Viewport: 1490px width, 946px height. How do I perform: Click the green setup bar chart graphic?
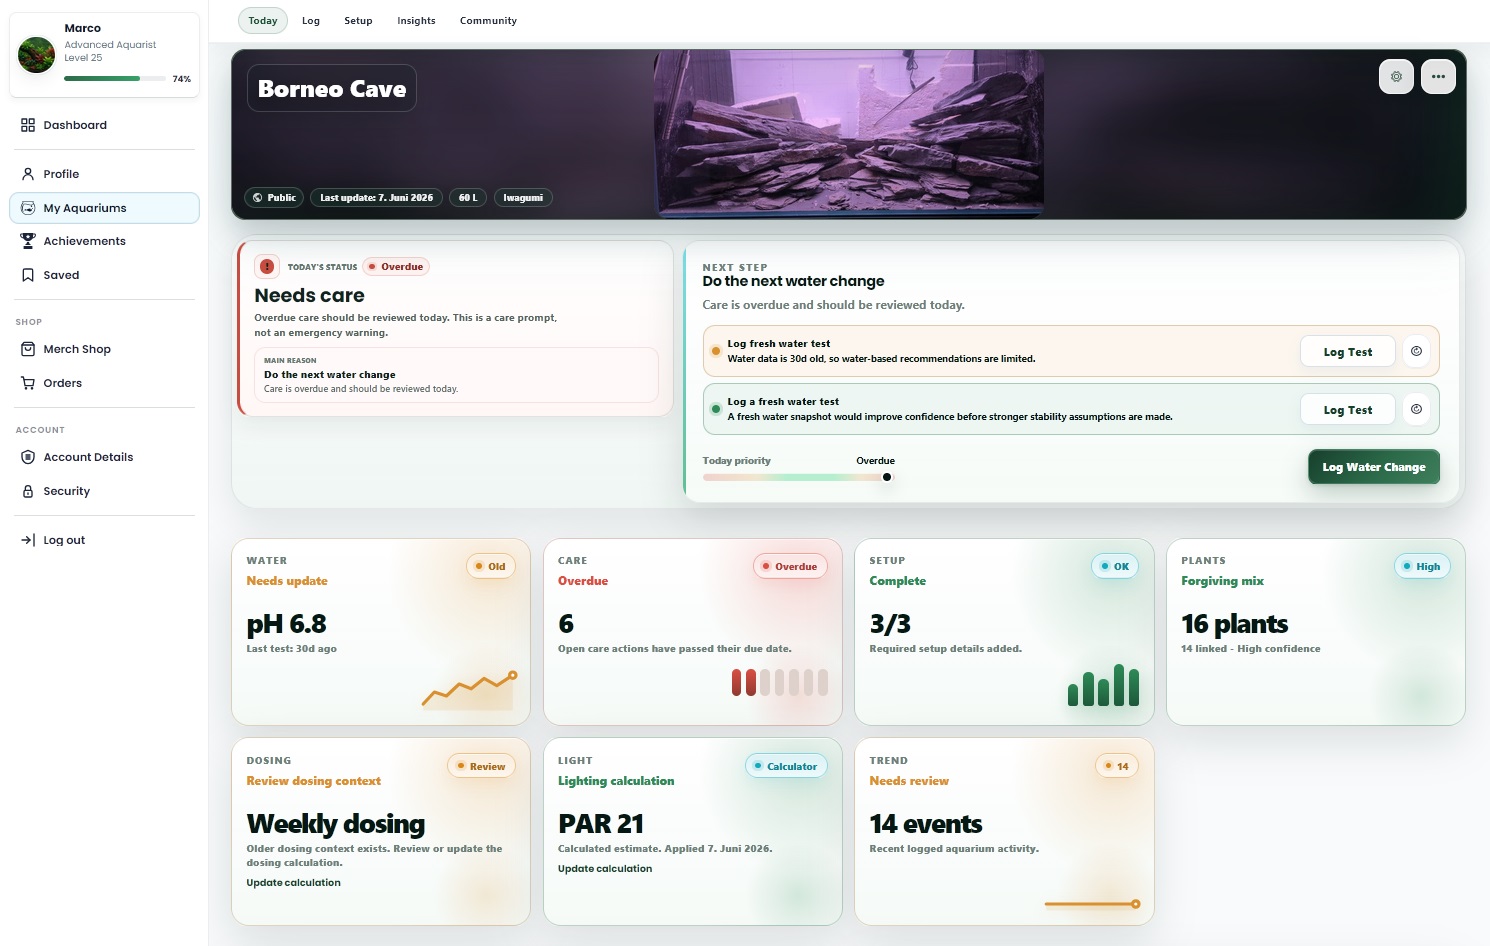[x=1103, y=685]
